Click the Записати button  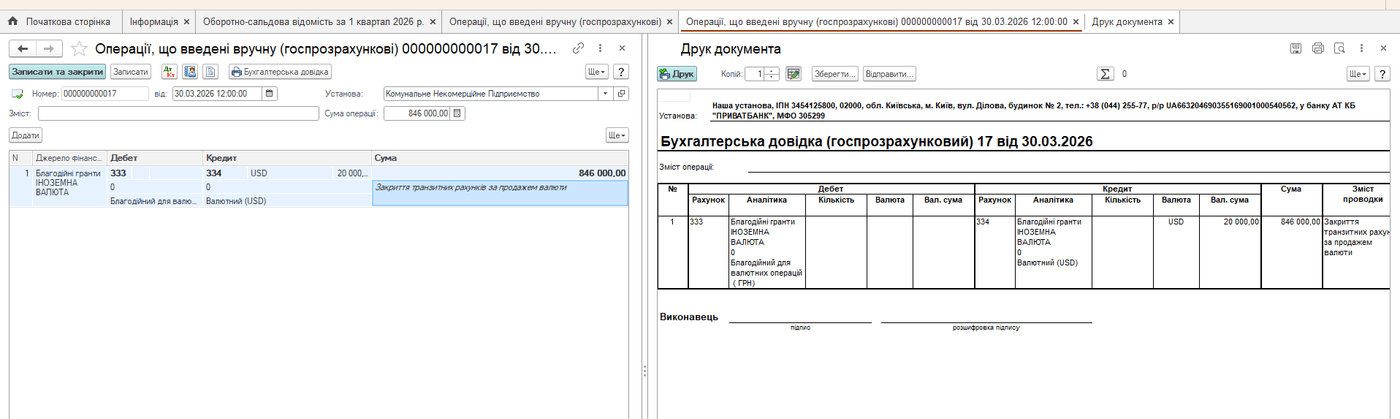coord(131,72)
